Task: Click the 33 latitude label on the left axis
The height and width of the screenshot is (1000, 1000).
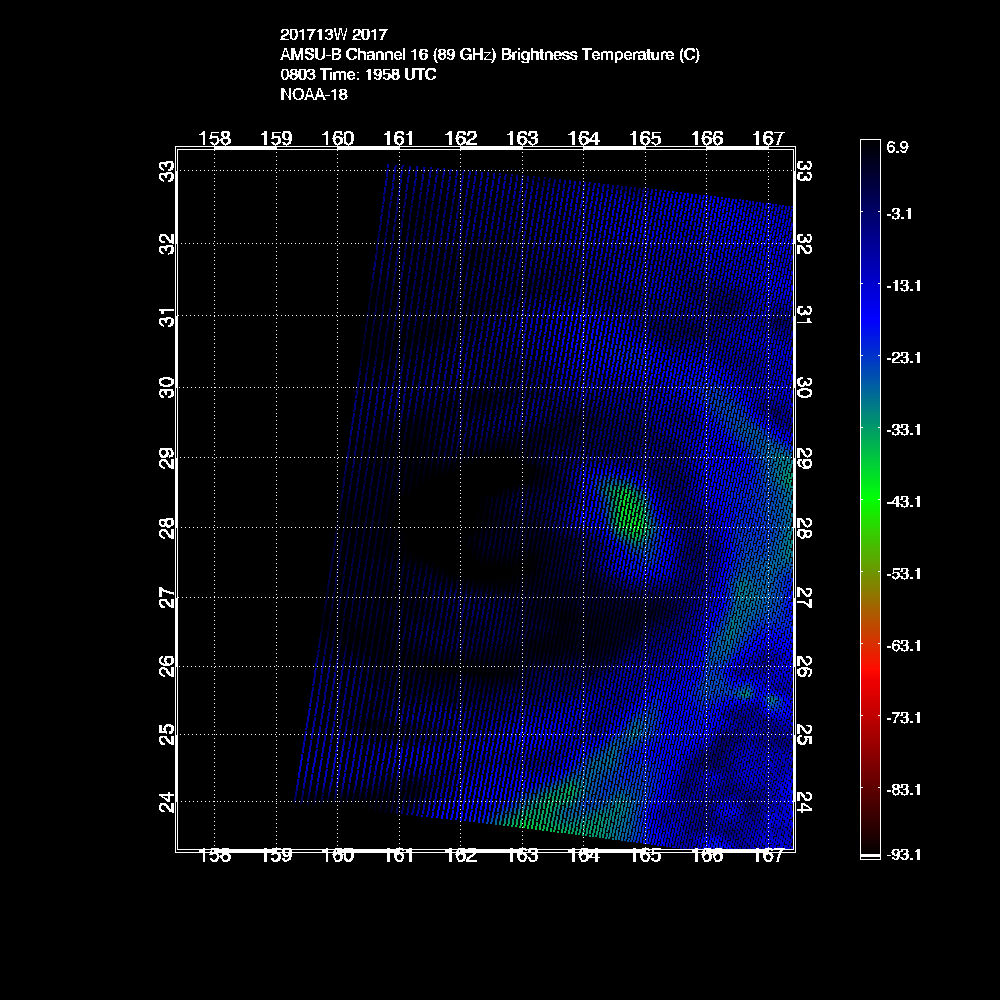Action: click(x=167, y=171)
